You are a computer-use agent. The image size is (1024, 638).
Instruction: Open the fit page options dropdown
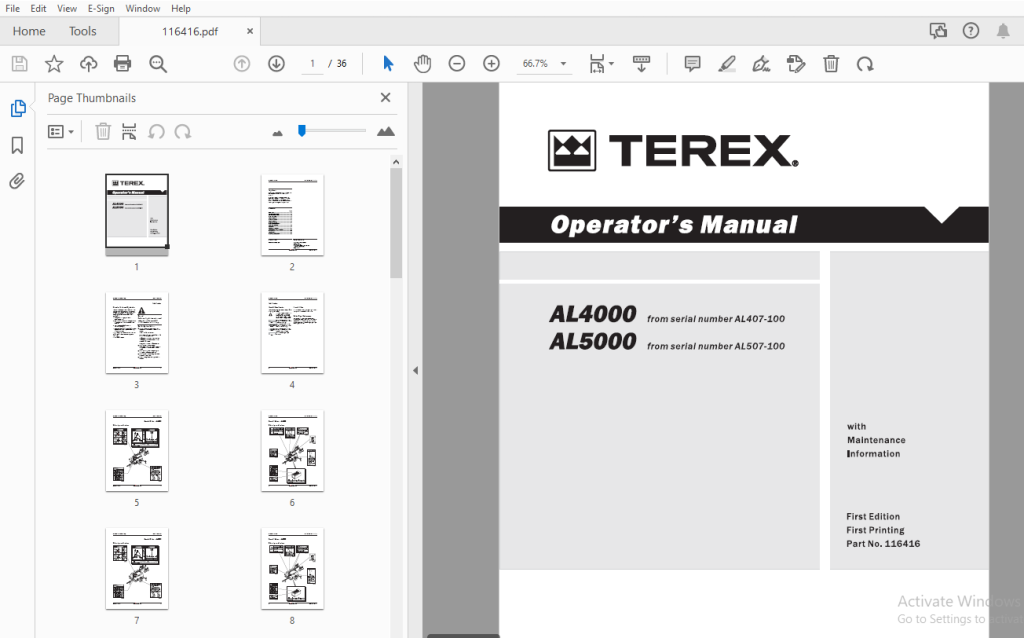point(601,64)
